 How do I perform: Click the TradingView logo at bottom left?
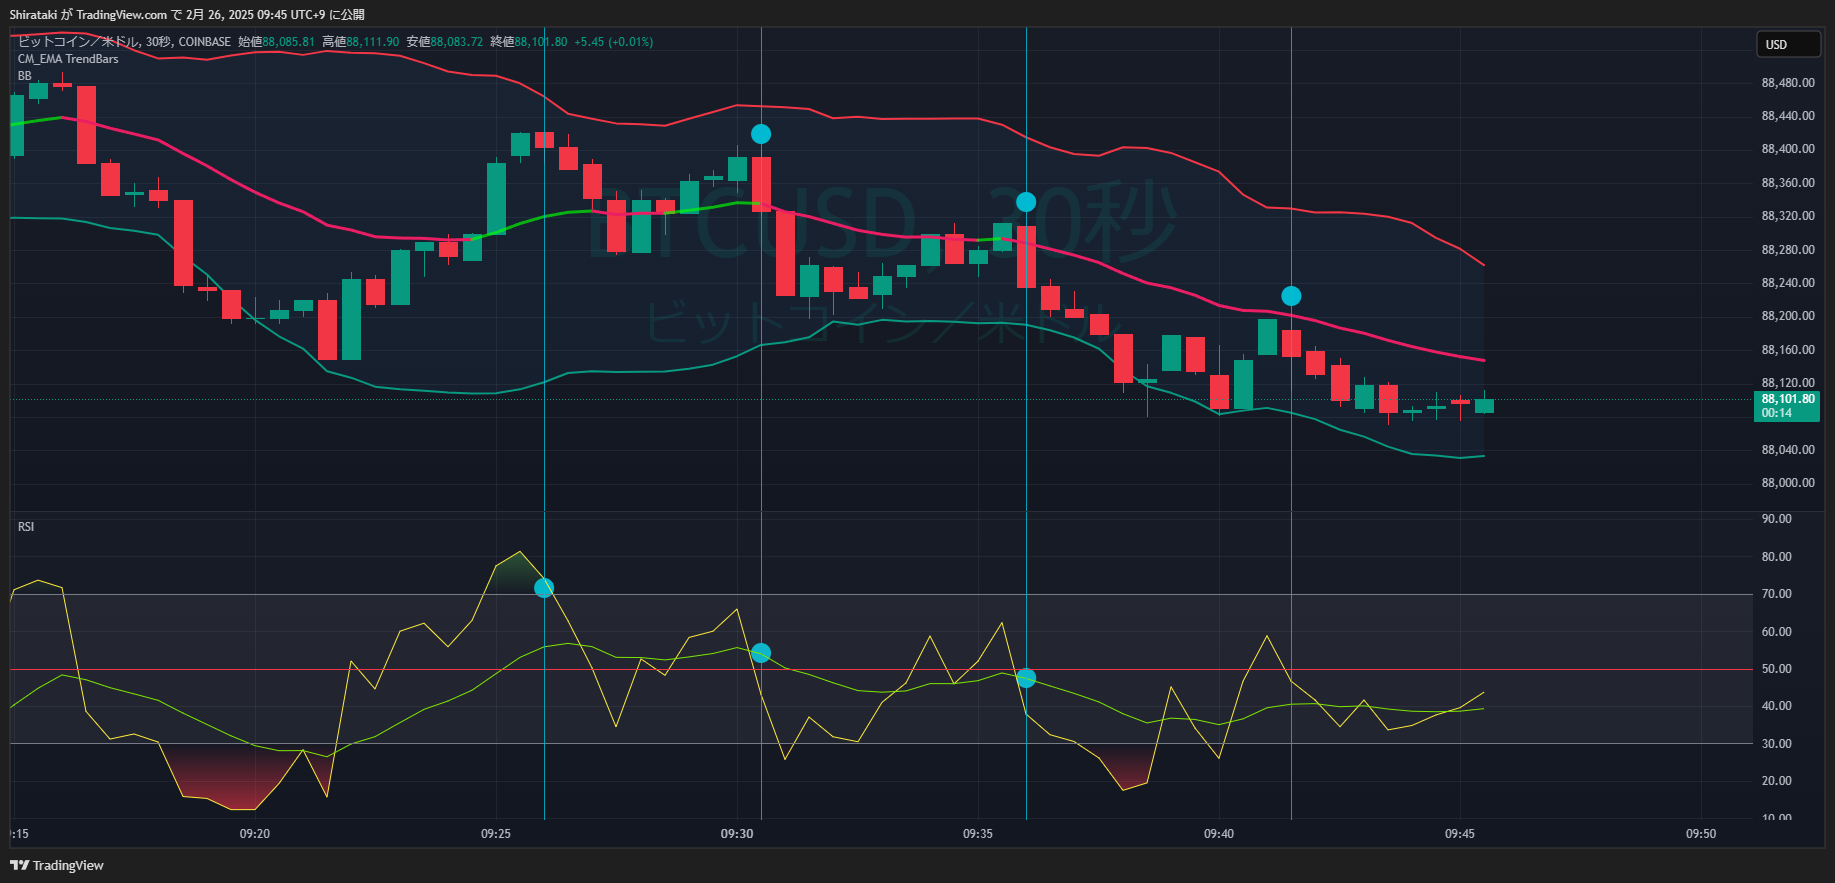click(x=57, y=865)
